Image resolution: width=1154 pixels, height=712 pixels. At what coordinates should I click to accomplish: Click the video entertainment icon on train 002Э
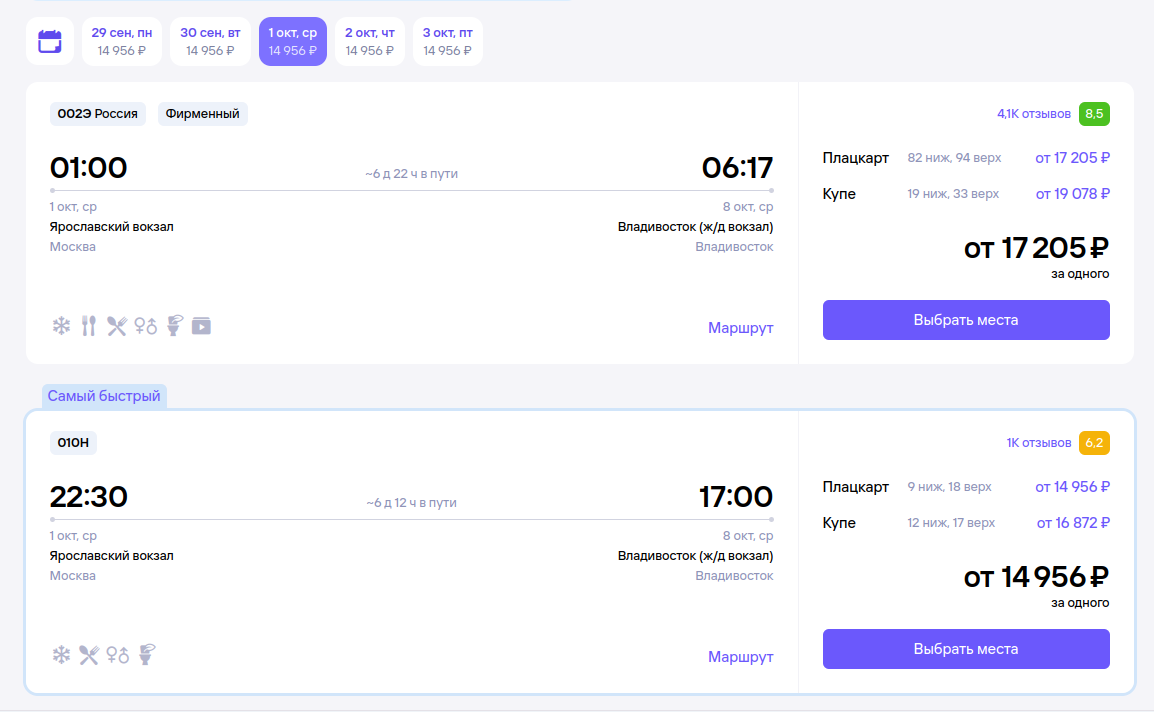click(201, 325)
